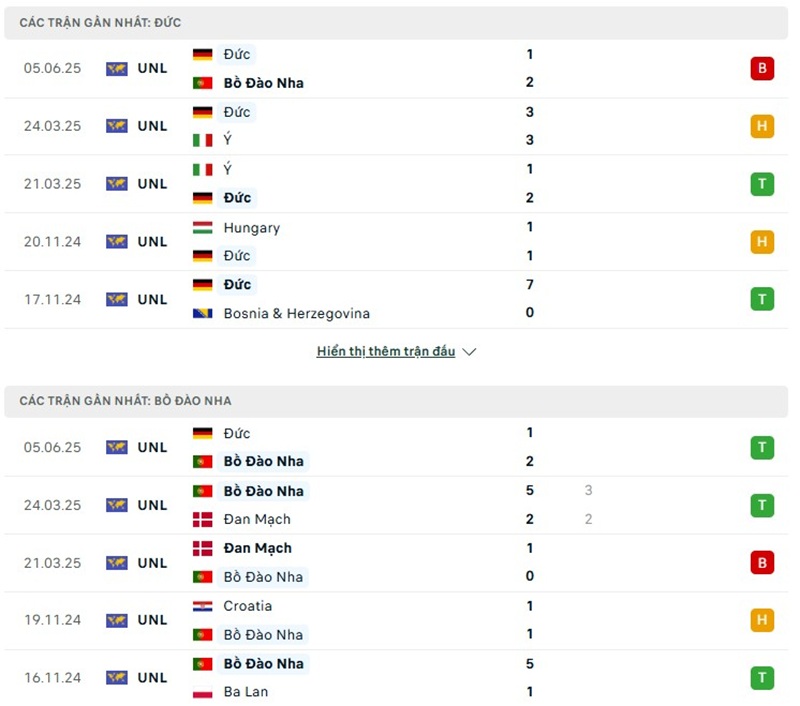Click the red B badge for Đan Mạch 1-0 match
800x706 pixels.
762,563
